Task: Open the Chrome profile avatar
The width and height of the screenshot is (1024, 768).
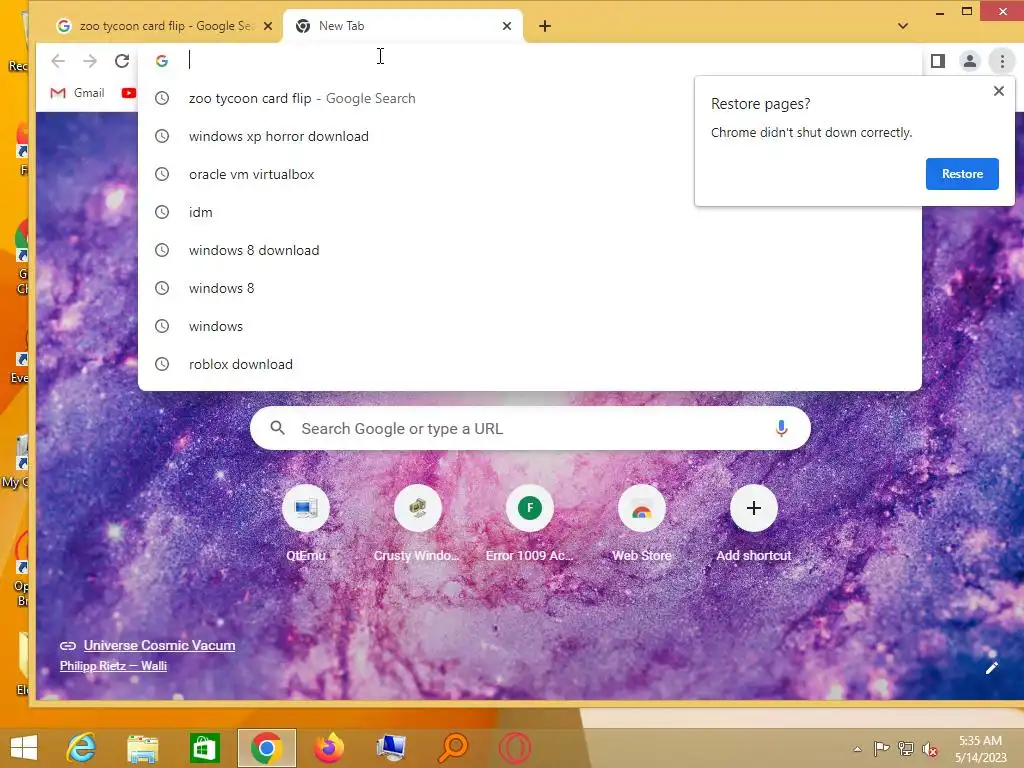Action: [970, 61]
